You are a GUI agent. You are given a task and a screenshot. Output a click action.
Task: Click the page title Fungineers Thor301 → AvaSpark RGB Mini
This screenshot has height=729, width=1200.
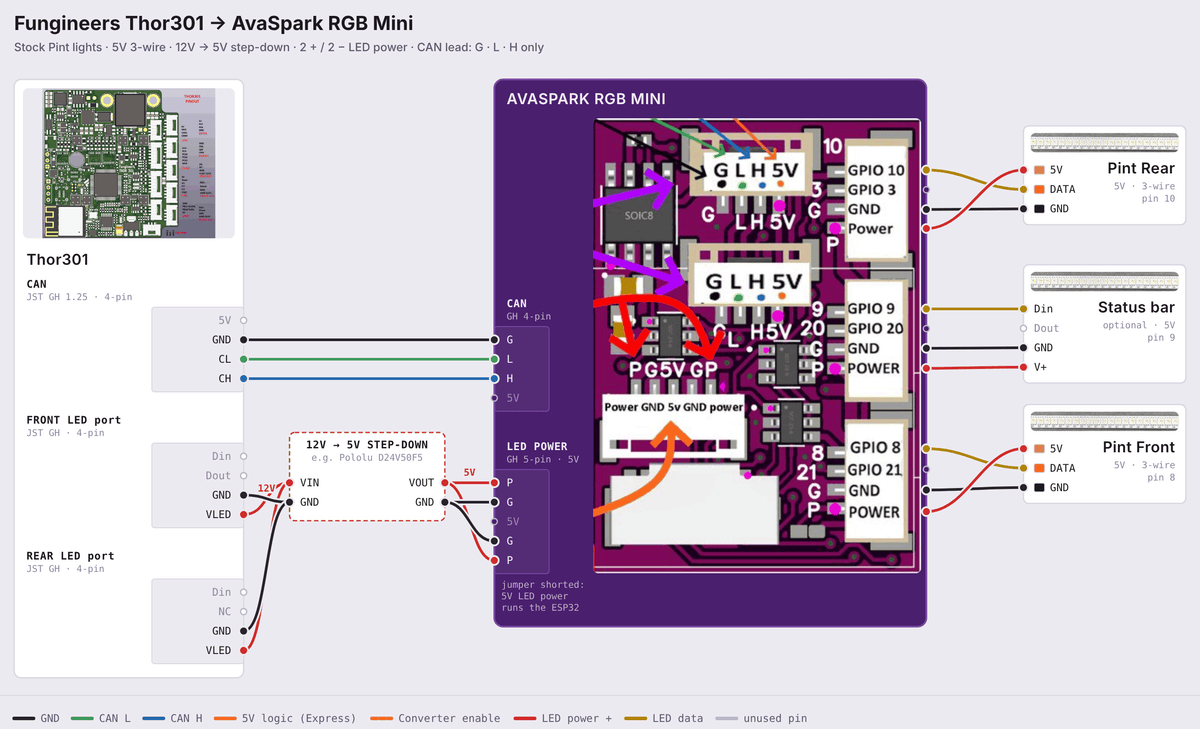[x=214, y=23]
